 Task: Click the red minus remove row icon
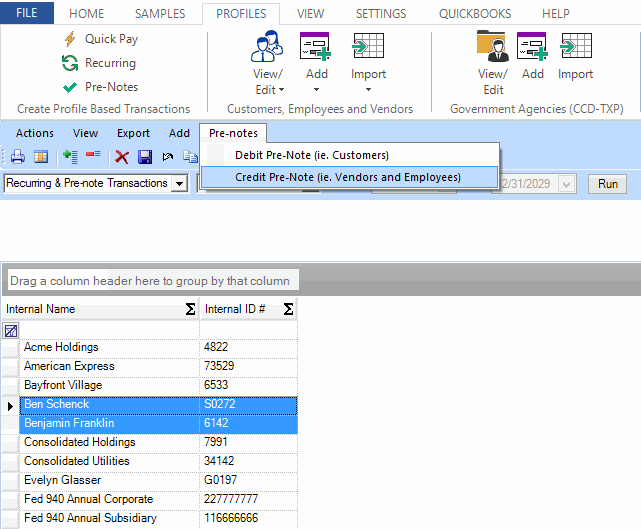93,157
